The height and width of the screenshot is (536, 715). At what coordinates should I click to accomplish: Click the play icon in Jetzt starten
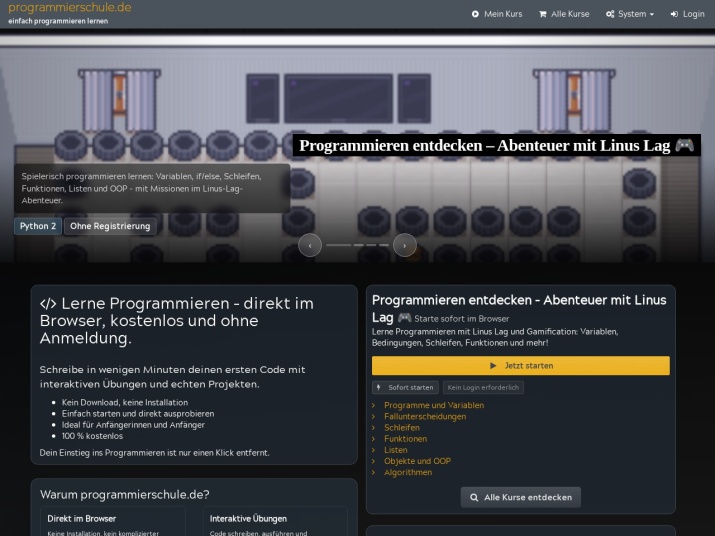(493, 366)
